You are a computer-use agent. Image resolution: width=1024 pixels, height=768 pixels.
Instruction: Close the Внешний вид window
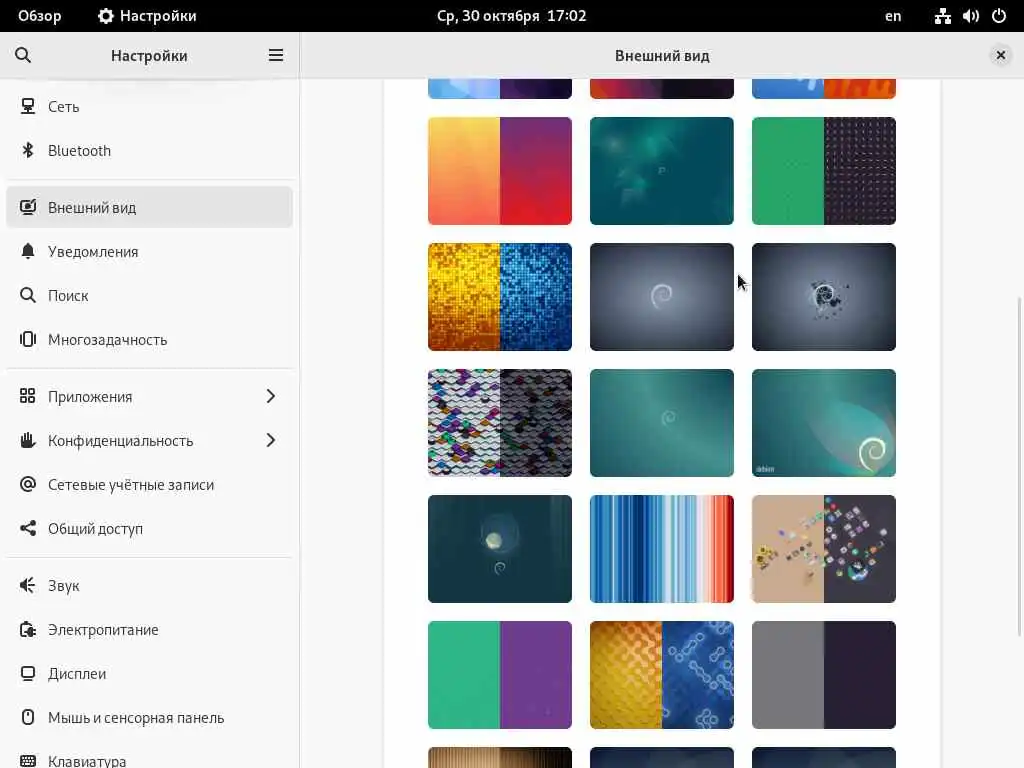coord(1000,56)
